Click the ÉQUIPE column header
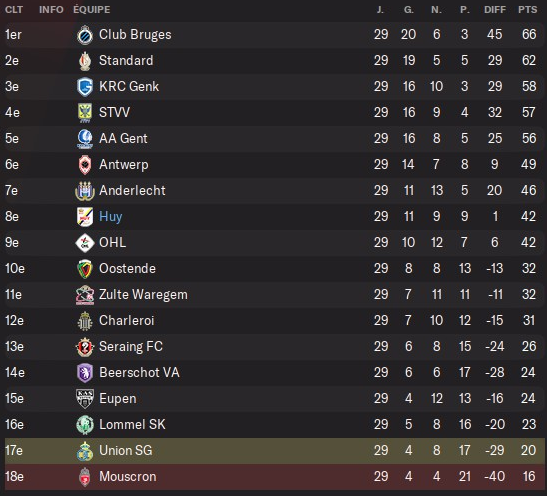The width and height of the screenshot is (547, 496). (92, 9)
